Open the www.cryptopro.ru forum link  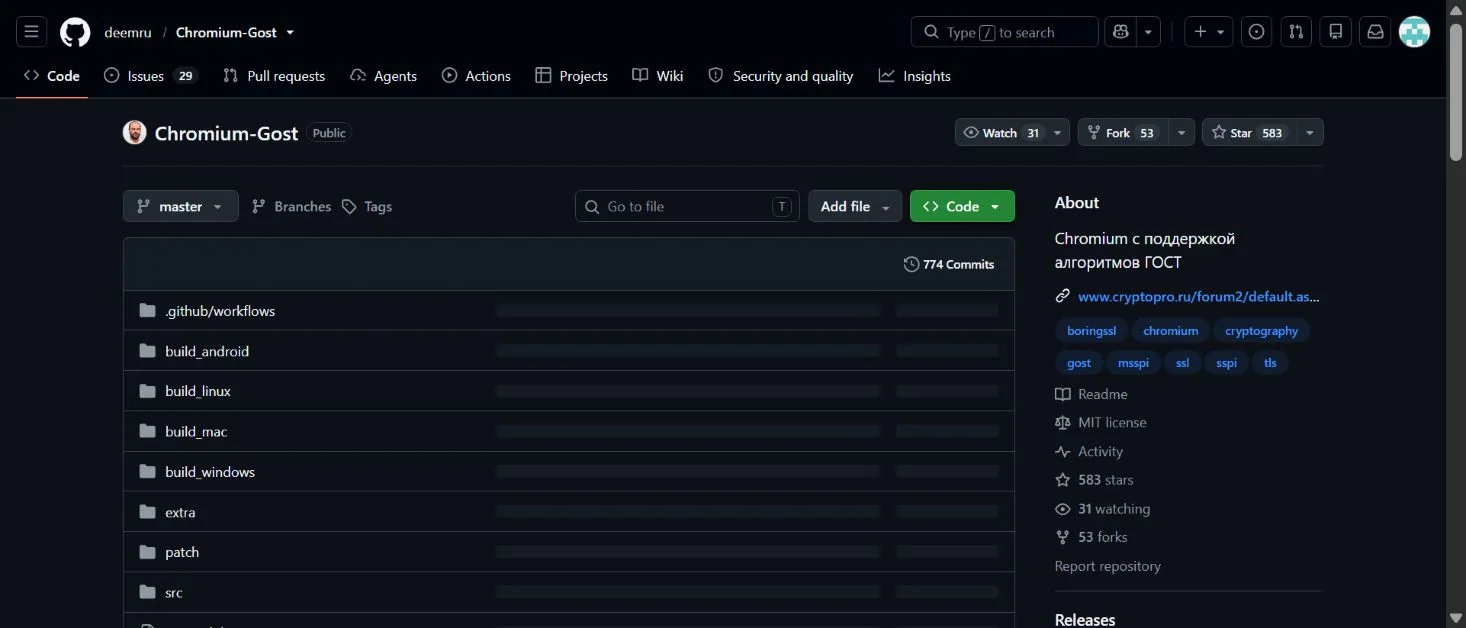coord(1199,296)
